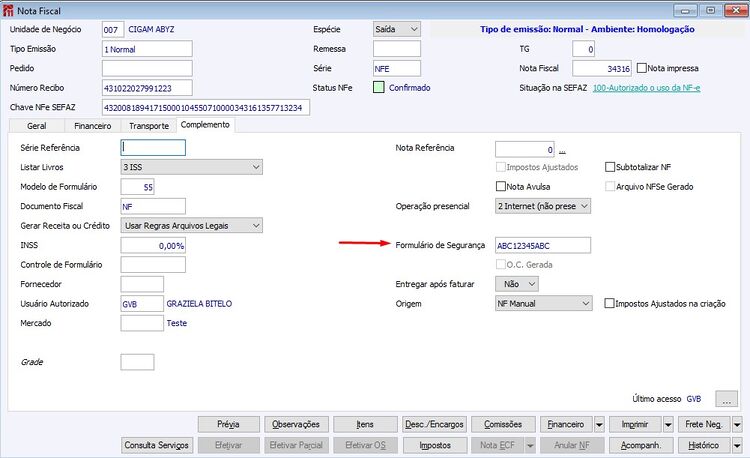Expand the arrow next to Histórico button
Viewport: 750px width, 458px height.
coord(737,446)
